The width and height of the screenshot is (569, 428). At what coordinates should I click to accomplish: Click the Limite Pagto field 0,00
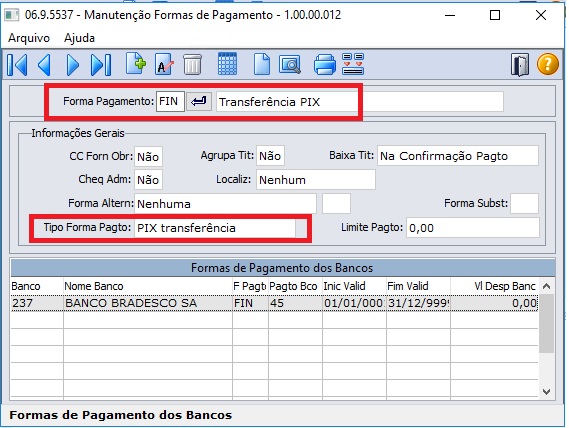[472, 228]
